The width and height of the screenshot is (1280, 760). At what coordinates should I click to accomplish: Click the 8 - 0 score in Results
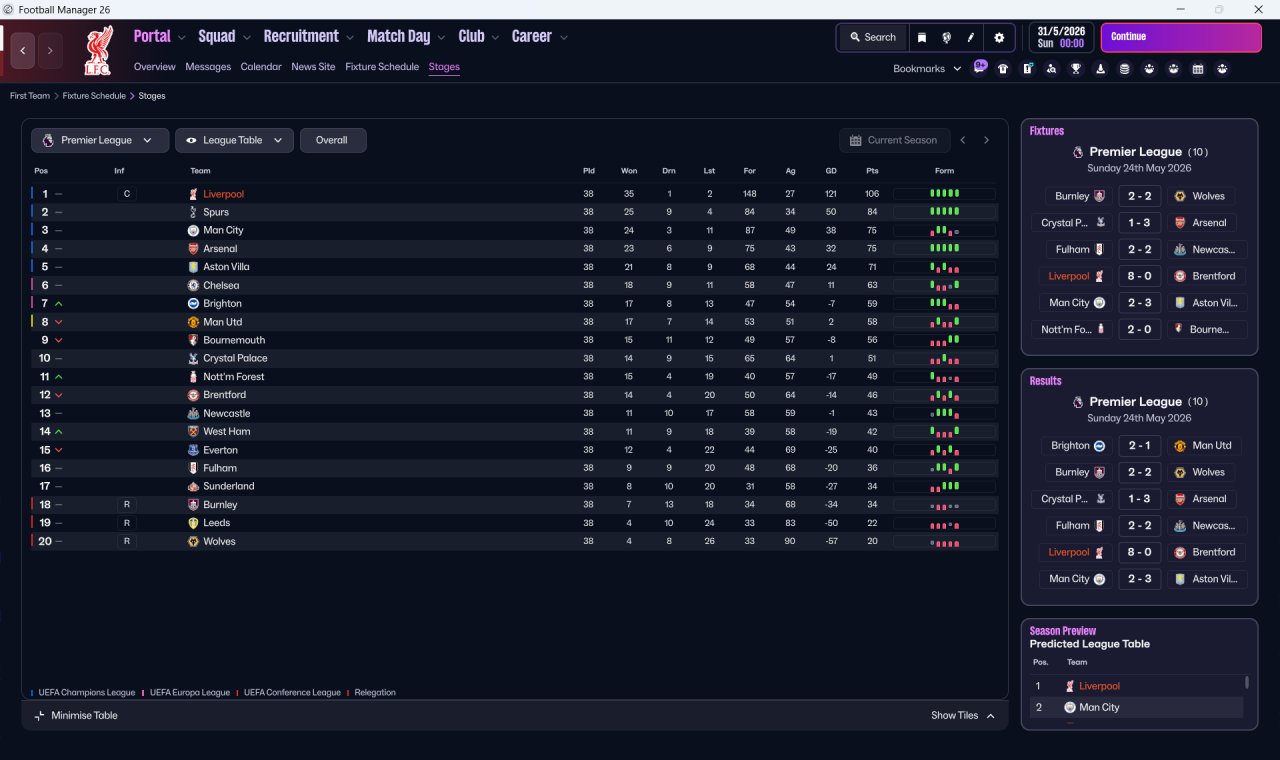1139,552
